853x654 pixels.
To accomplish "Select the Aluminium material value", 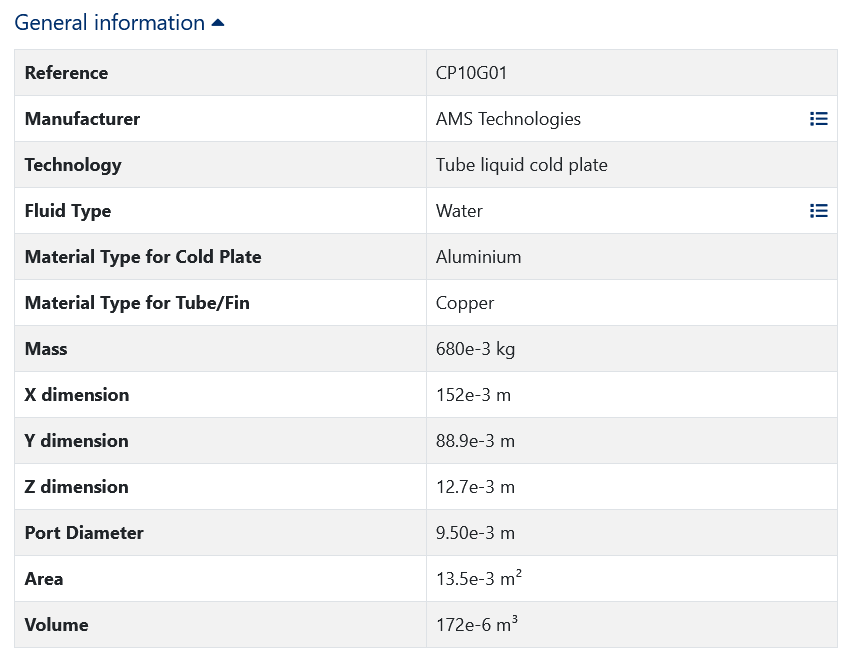I will (478, 257).
